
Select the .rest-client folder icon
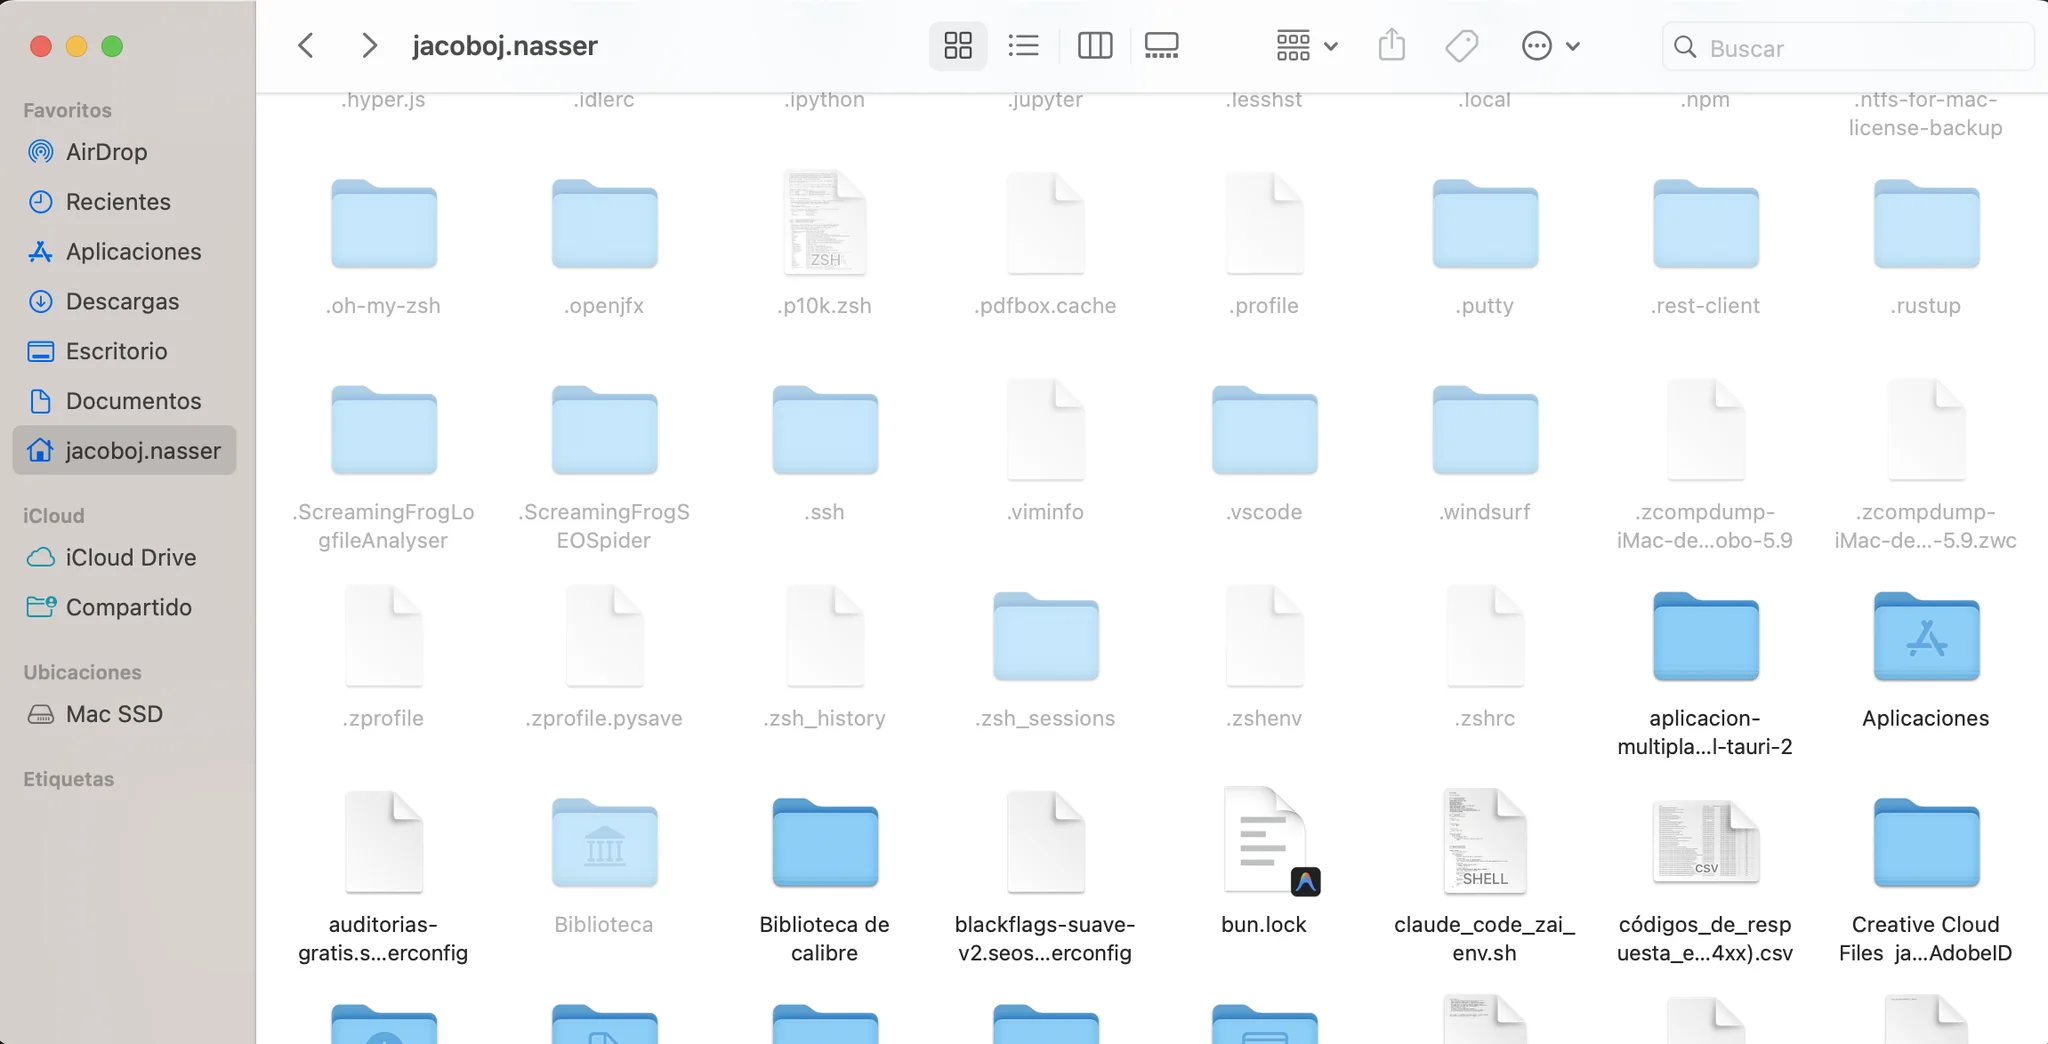tap(1706, 224)
